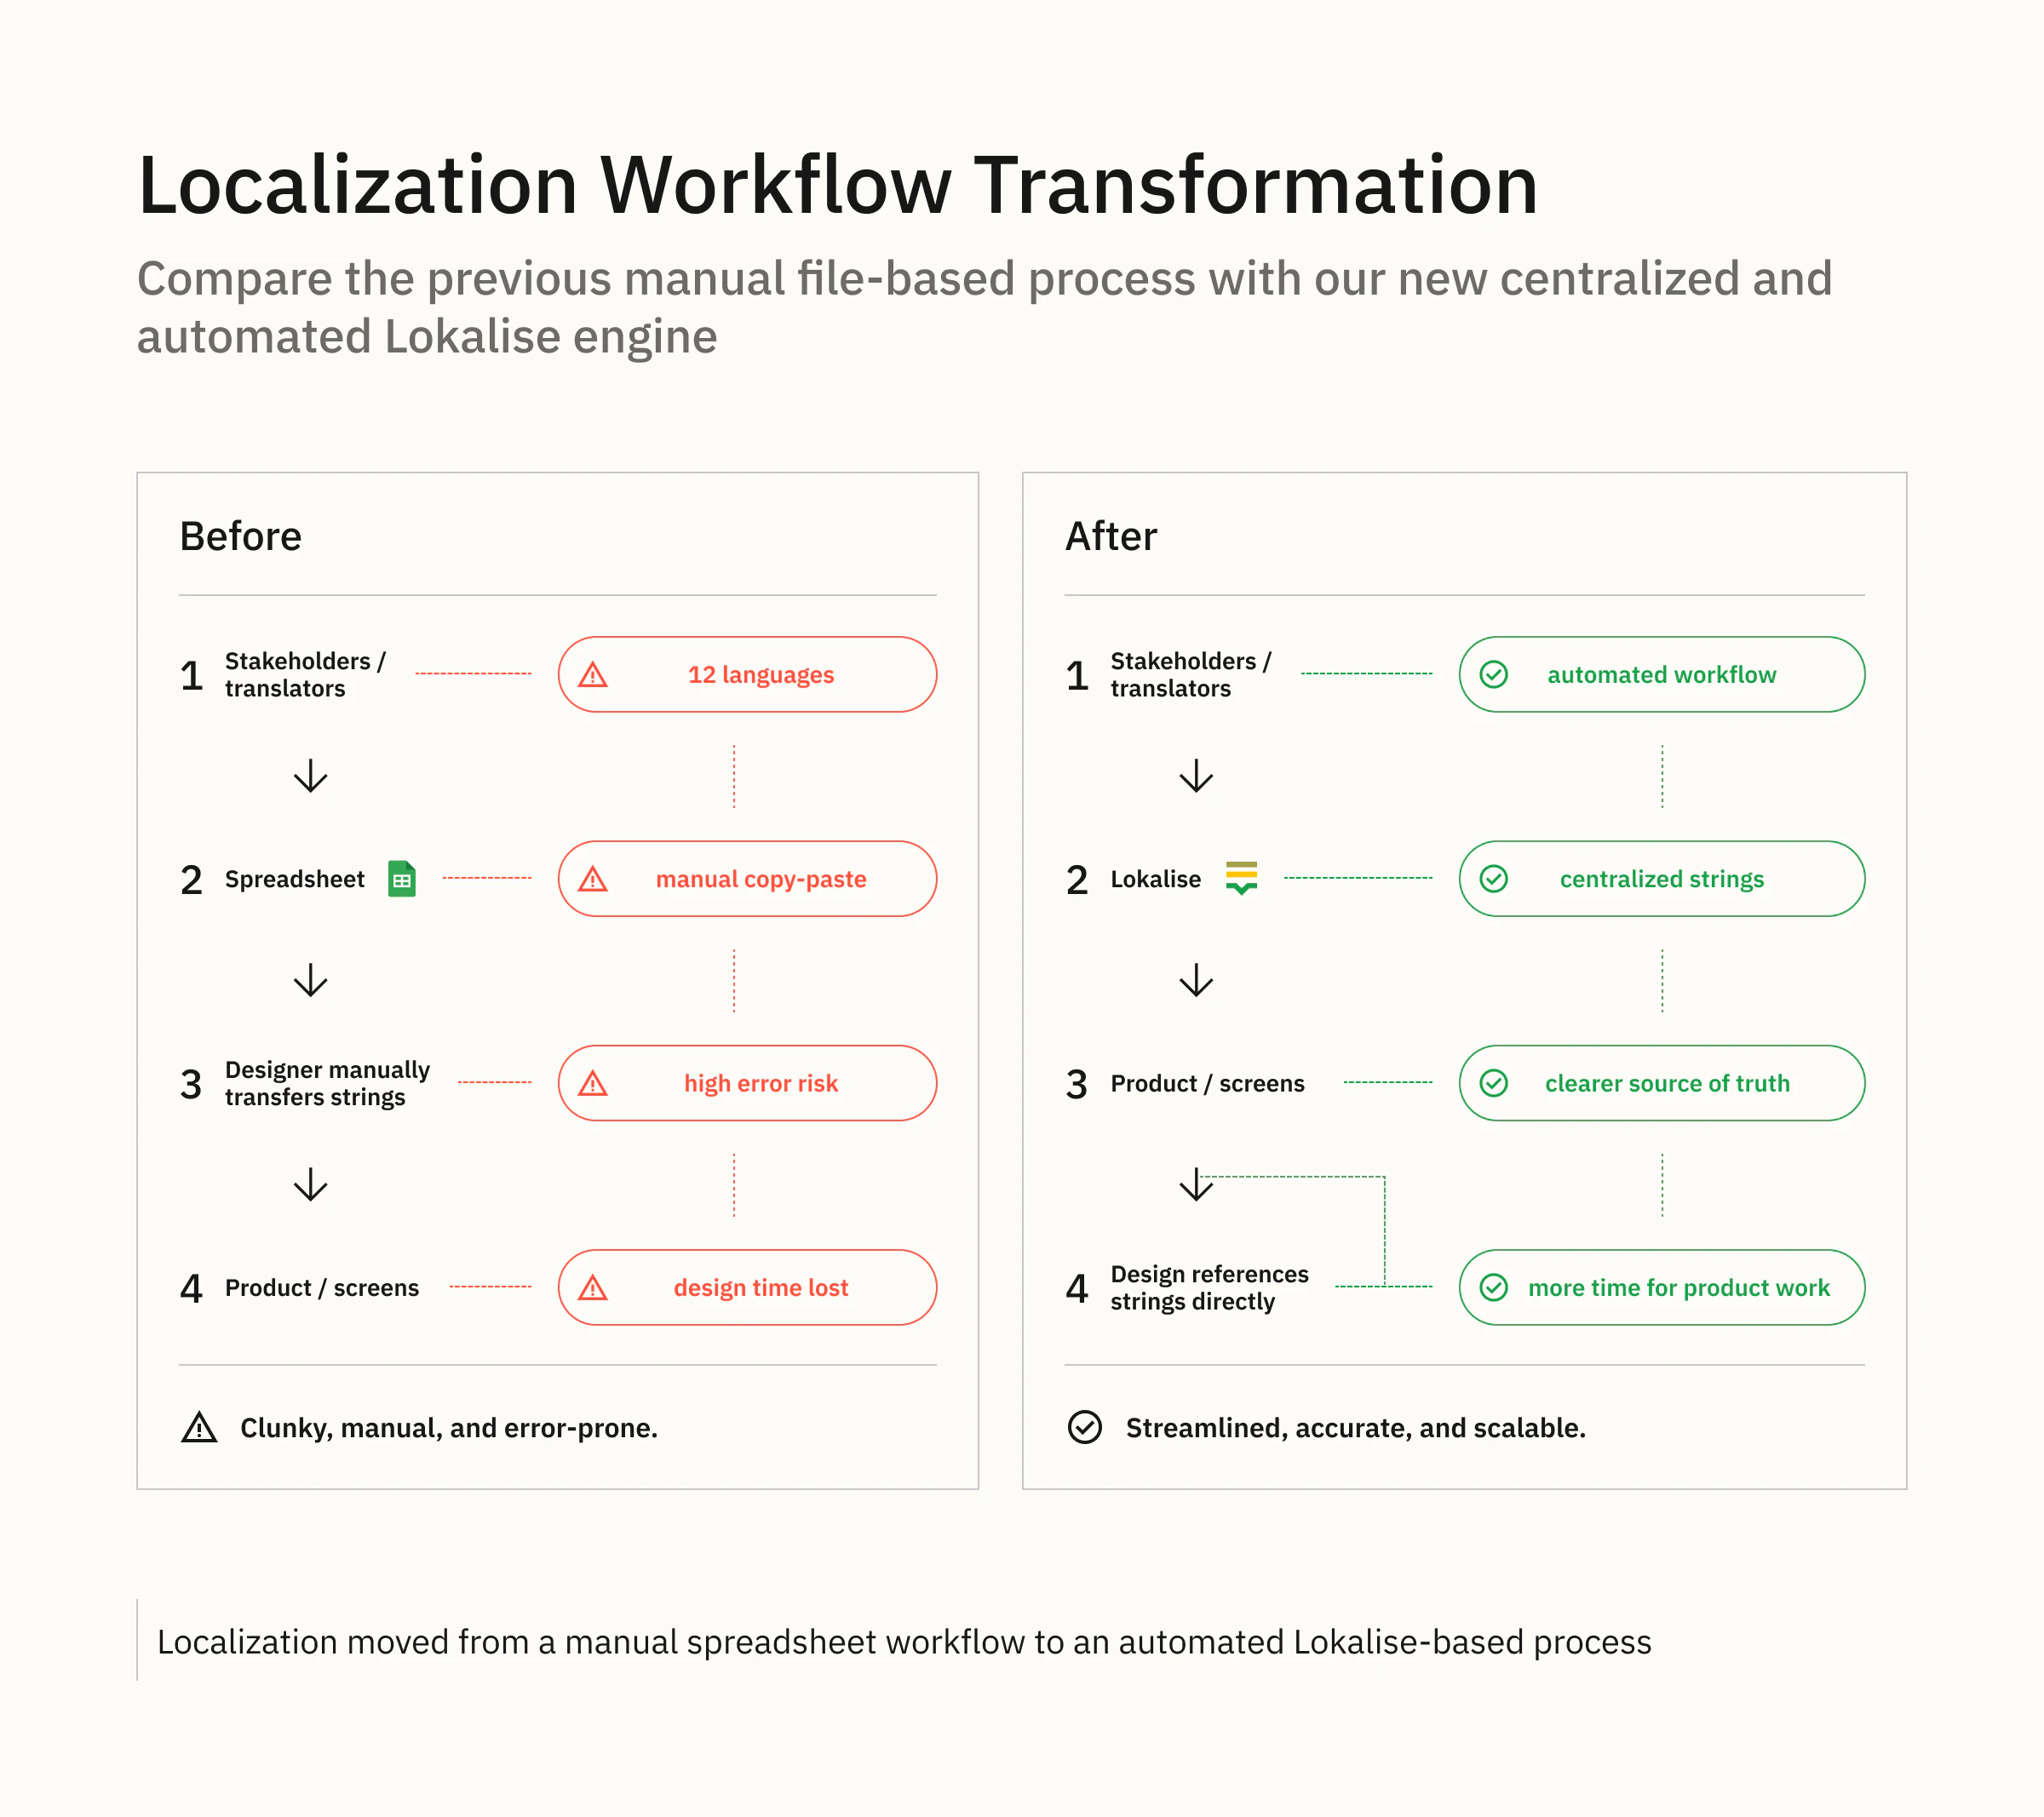Click the Spreadsheet step label

tap(295, 879)
